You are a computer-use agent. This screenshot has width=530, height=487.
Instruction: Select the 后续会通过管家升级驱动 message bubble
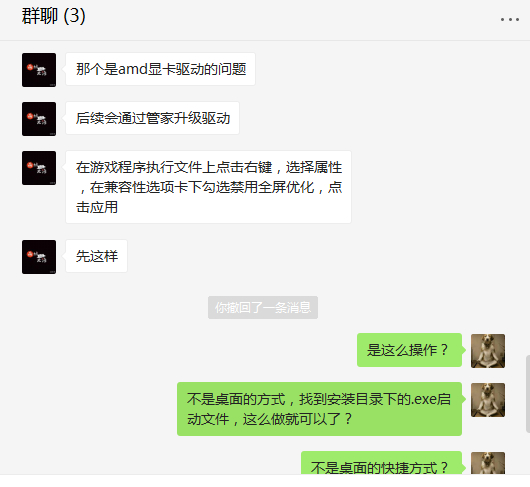152,118
